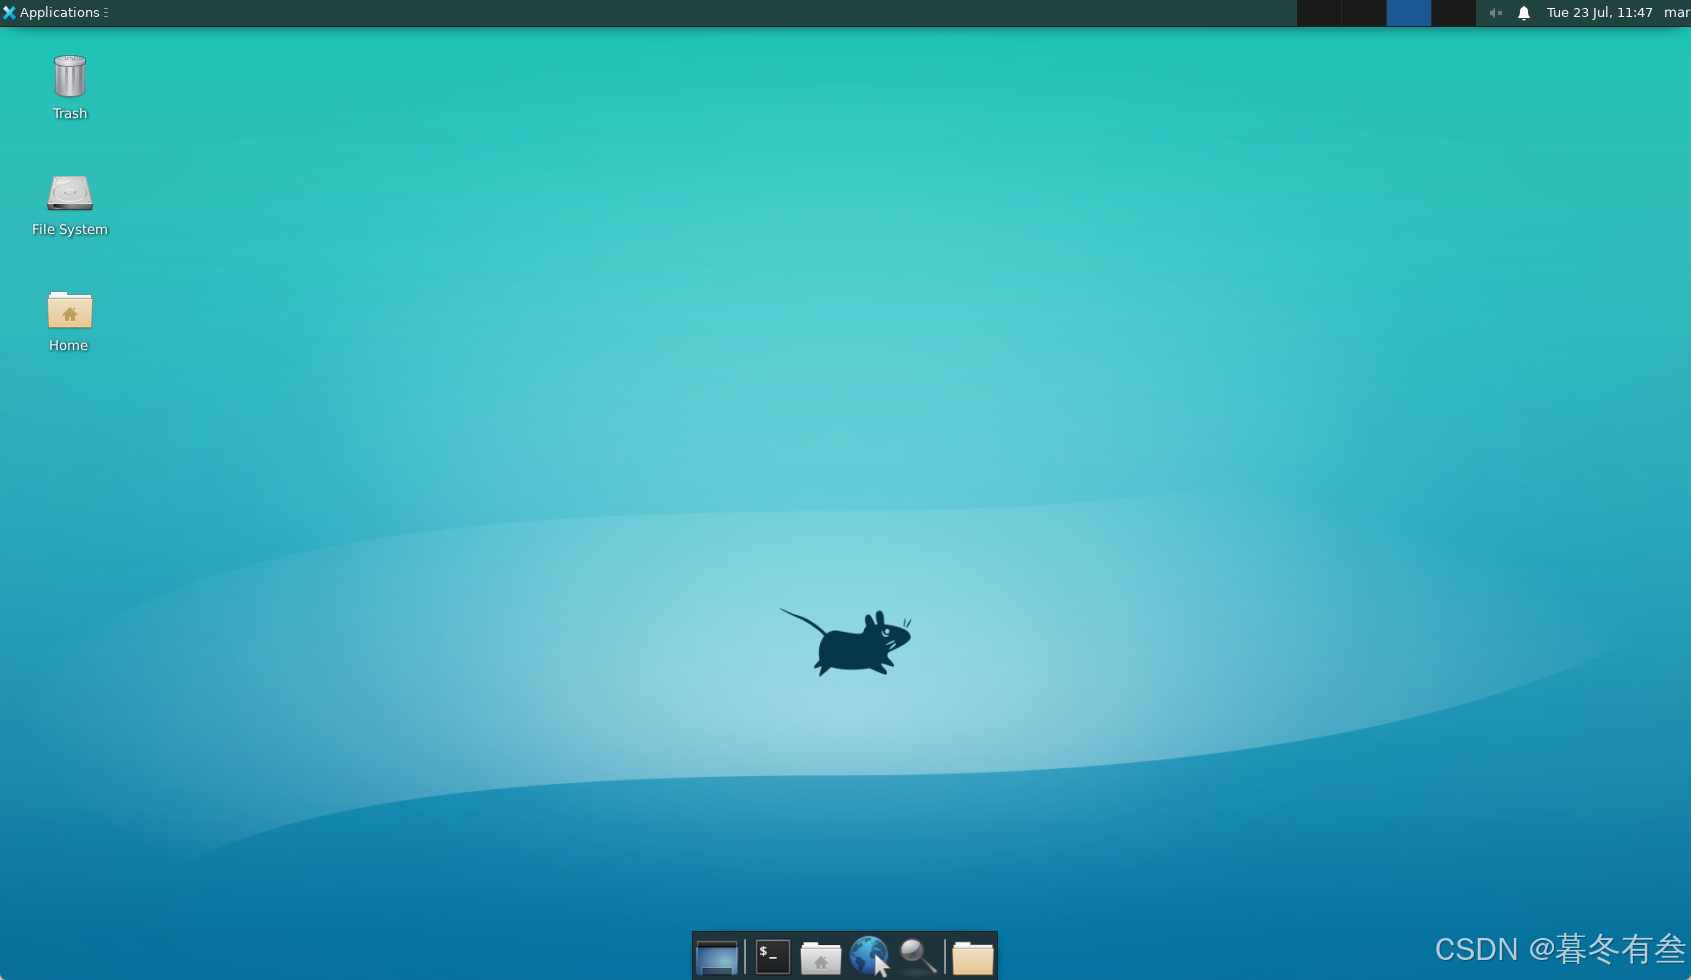The width and height of the screenshot is (1691, 980).
Task: Open the Applications menu
Action: click(55, 12)
